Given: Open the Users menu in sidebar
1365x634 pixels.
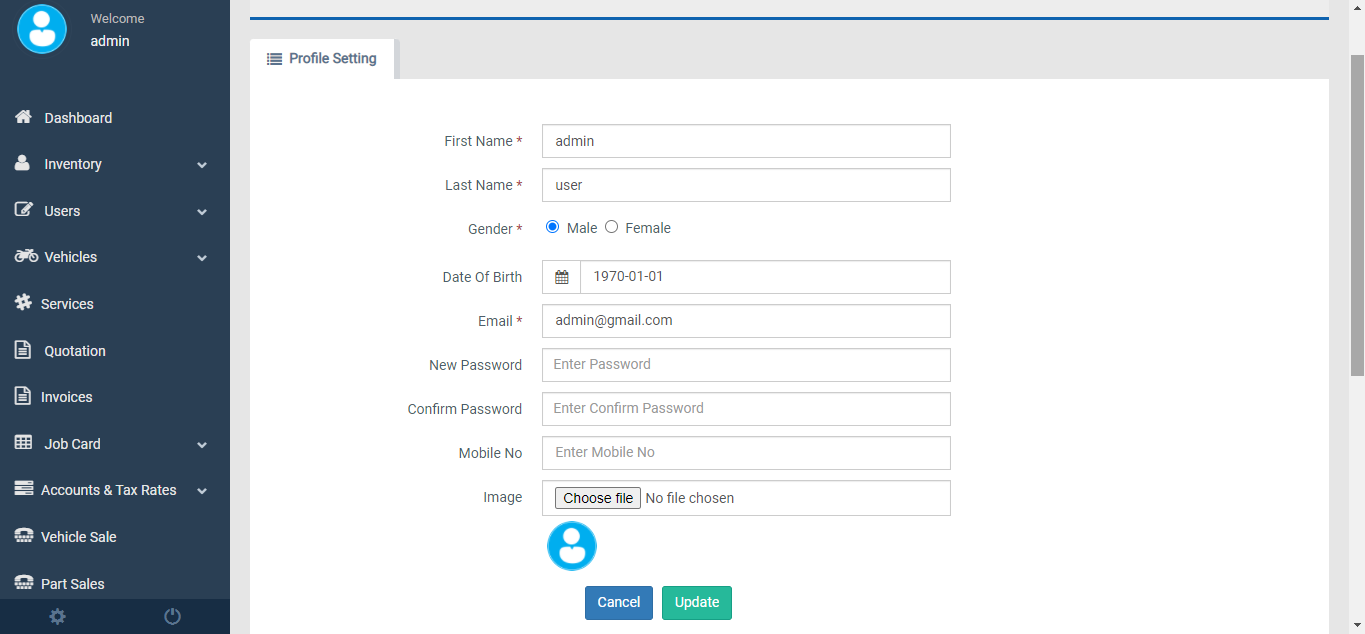Looking at the screenshot, I should coord(62,211).
